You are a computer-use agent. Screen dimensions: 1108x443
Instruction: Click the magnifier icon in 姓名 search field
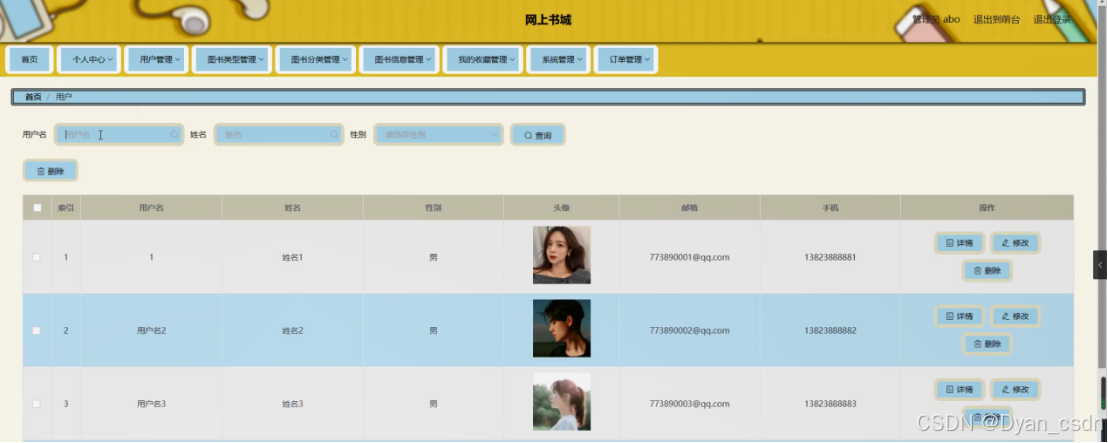(334, 134)
